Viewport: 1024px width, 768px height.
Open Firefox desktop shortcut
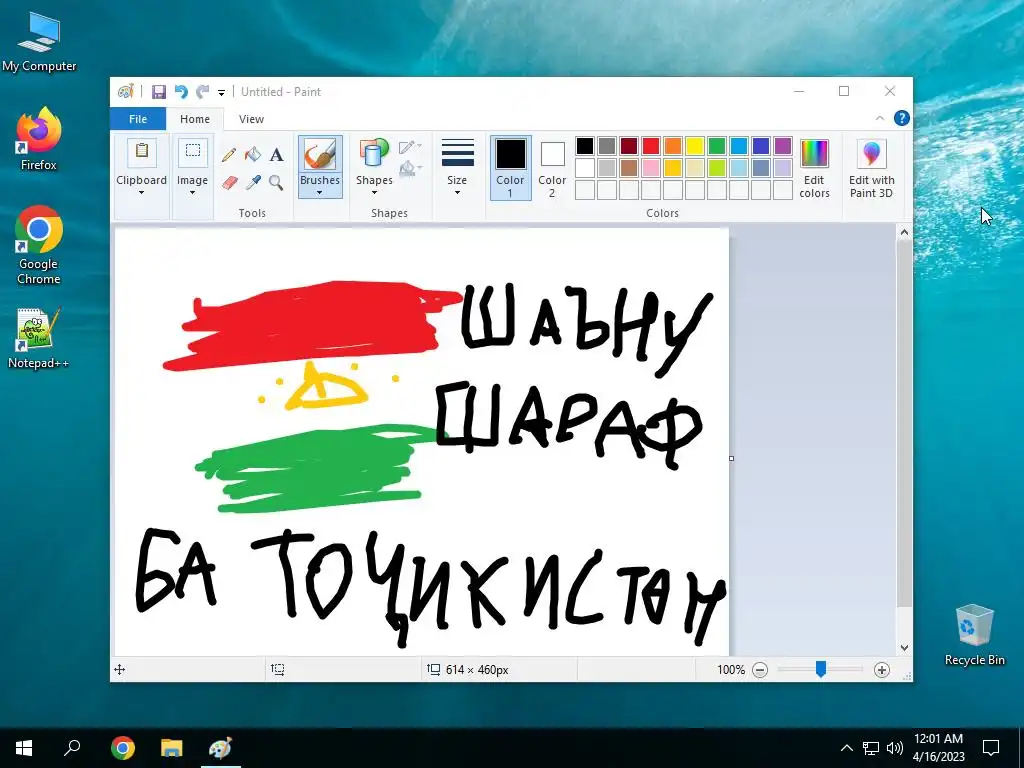(39, 139)
